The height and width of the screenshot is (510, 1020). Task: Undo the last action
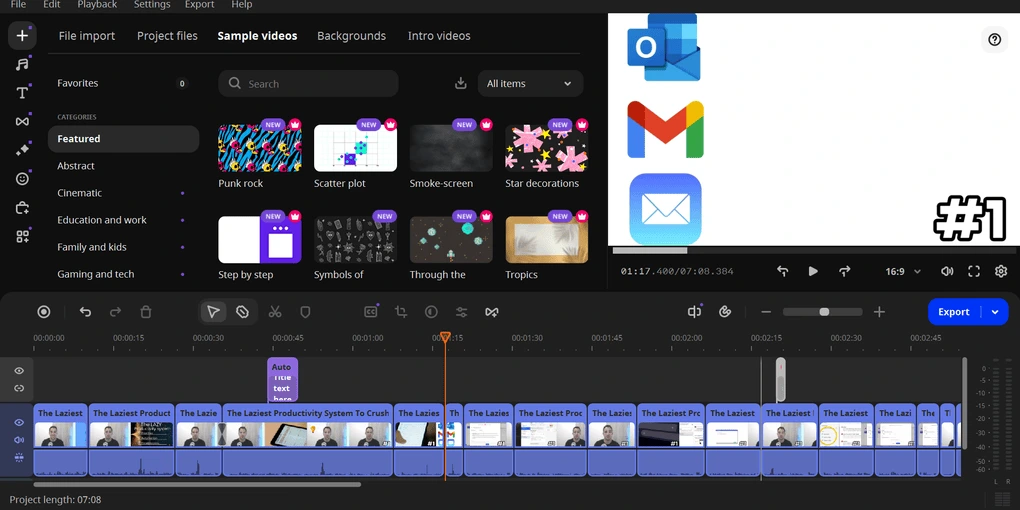pos(85,312)
